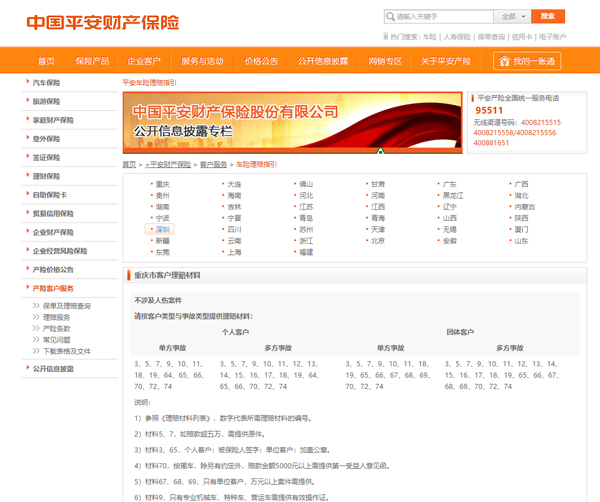600x502 pixels.
Task: Open the 公开信息披露 navigation tab
Action: click(323, 61)
